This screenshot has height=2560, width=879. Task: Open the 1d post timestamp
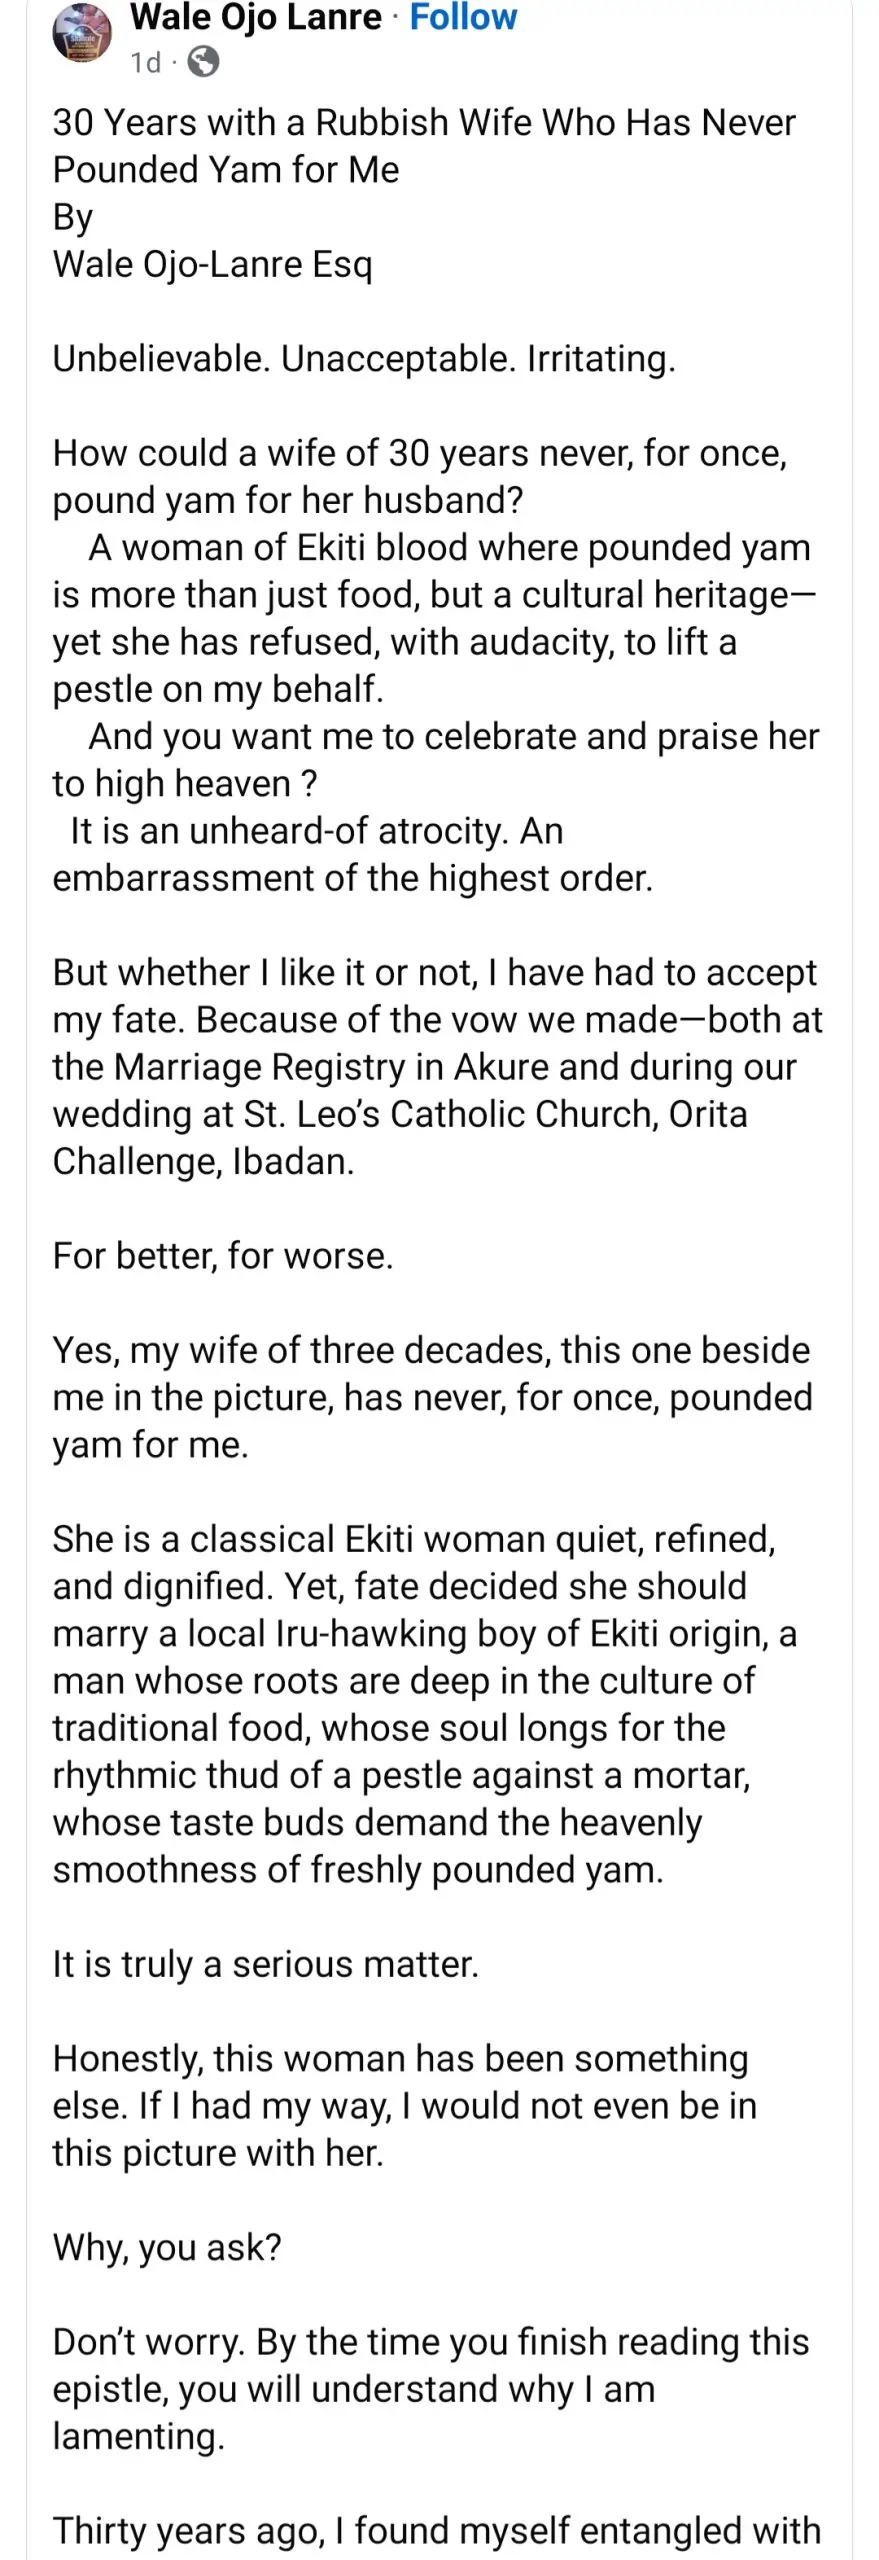145,63
